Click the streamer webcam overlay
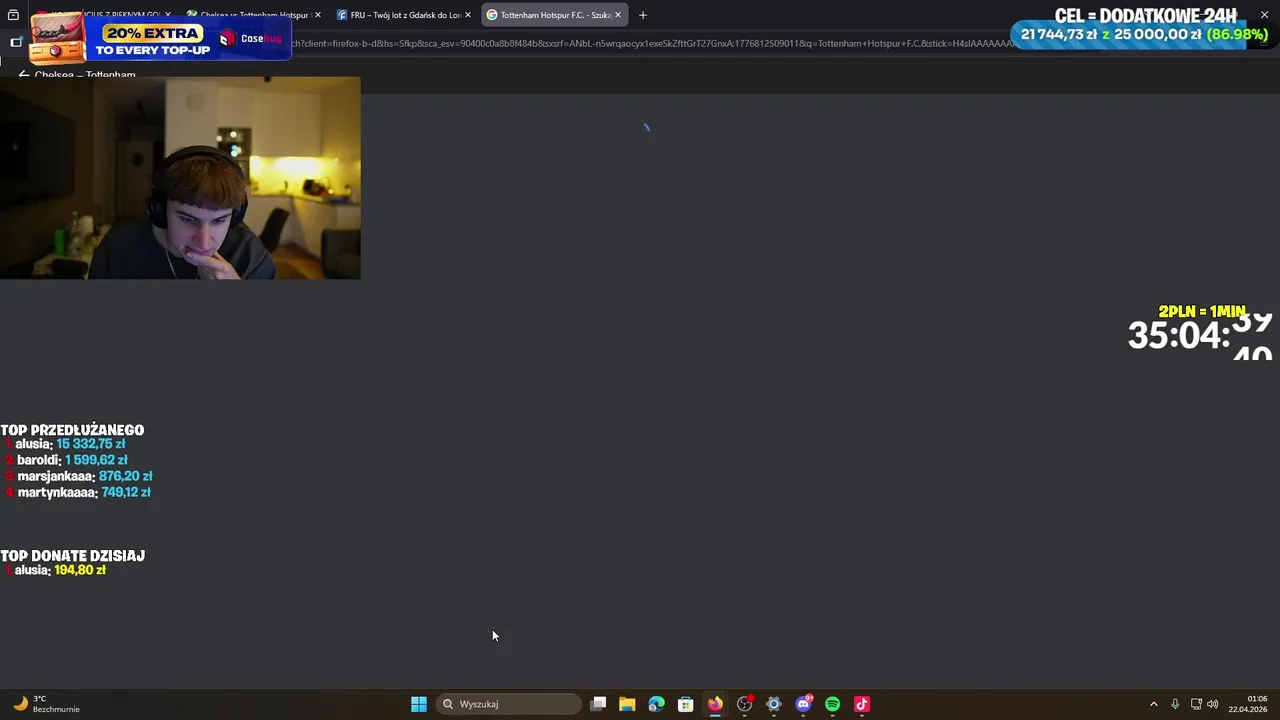 pos(180,178)
